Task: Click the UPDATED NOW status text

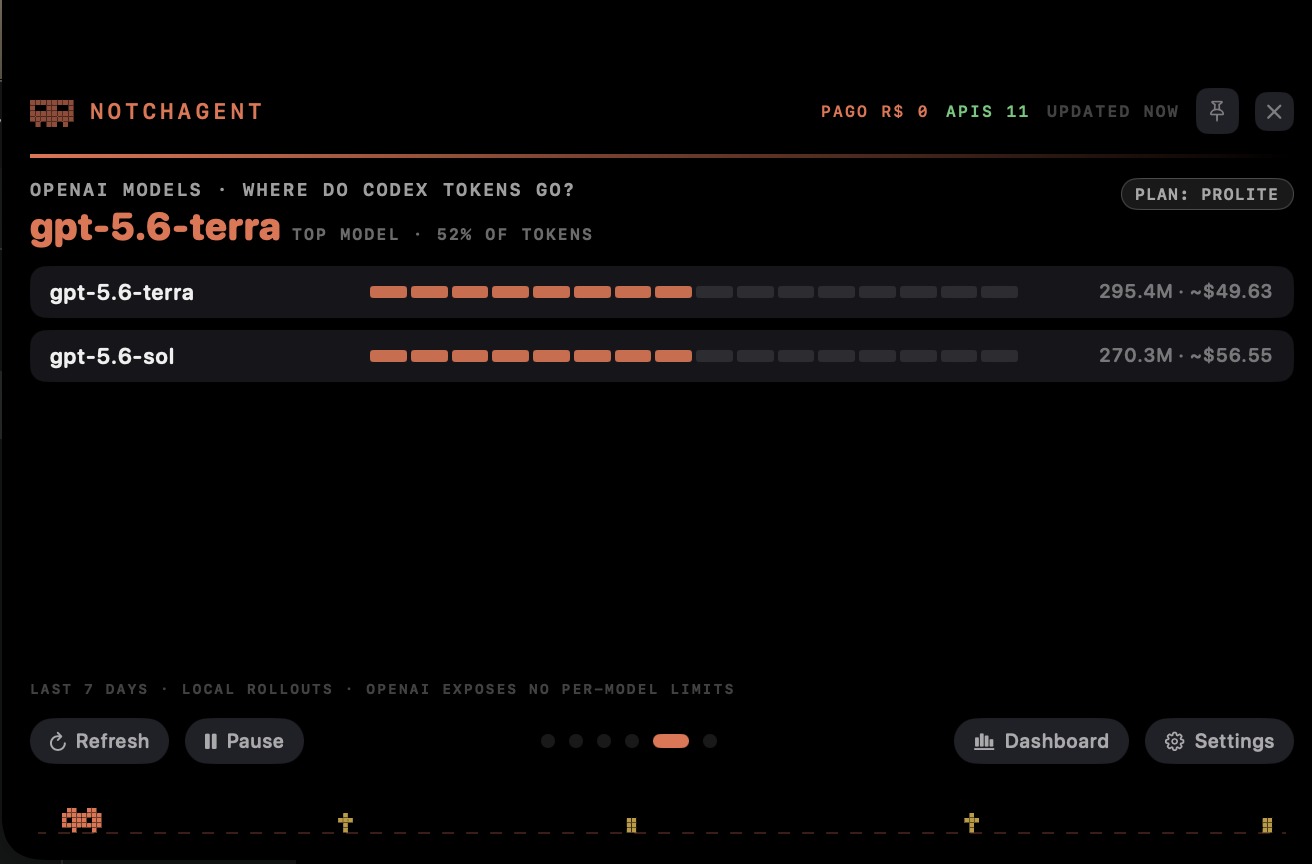Action: [1113, 112]
